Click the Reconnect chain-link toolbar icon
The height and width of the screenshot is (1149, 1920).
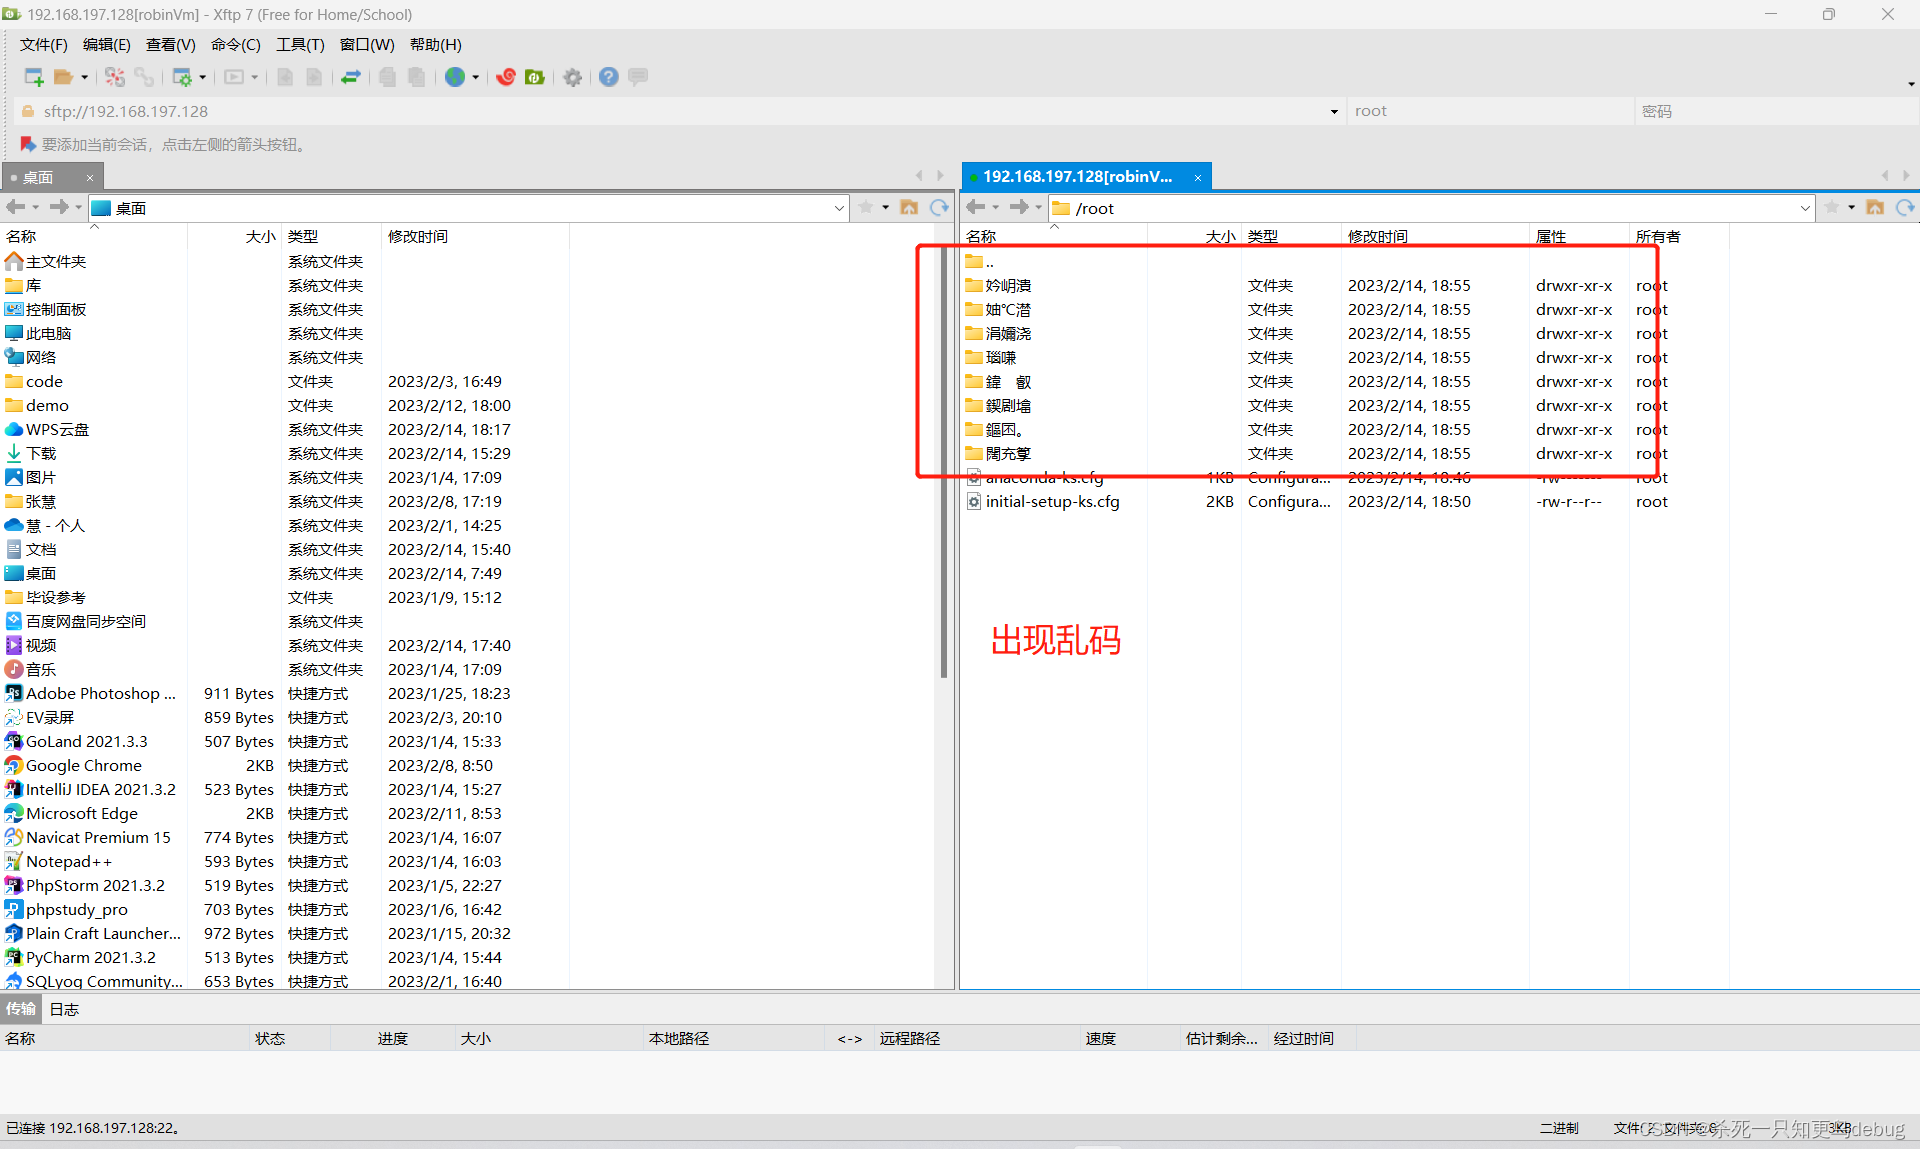pos(144,77)
